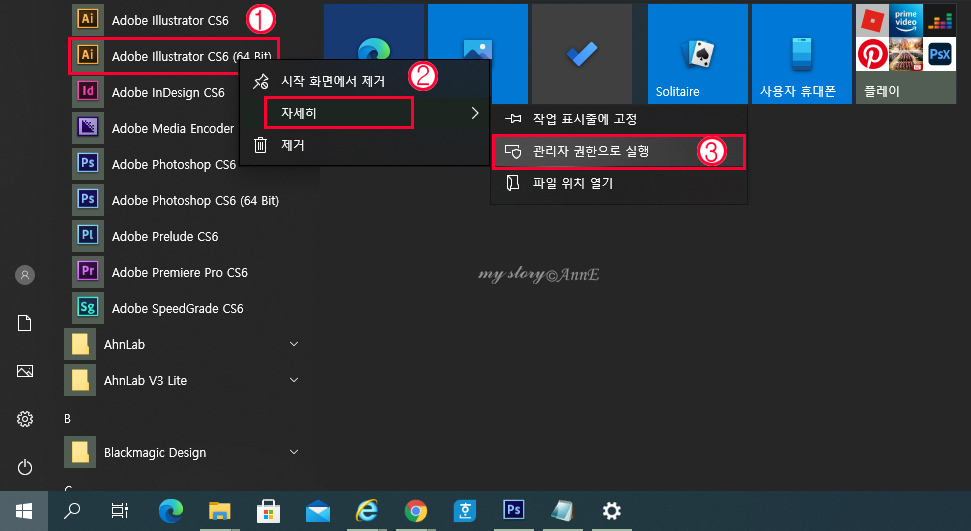971x531 pixels.
Task: Choose 관리자 권한으로 실행
Action: coord(619,151)
